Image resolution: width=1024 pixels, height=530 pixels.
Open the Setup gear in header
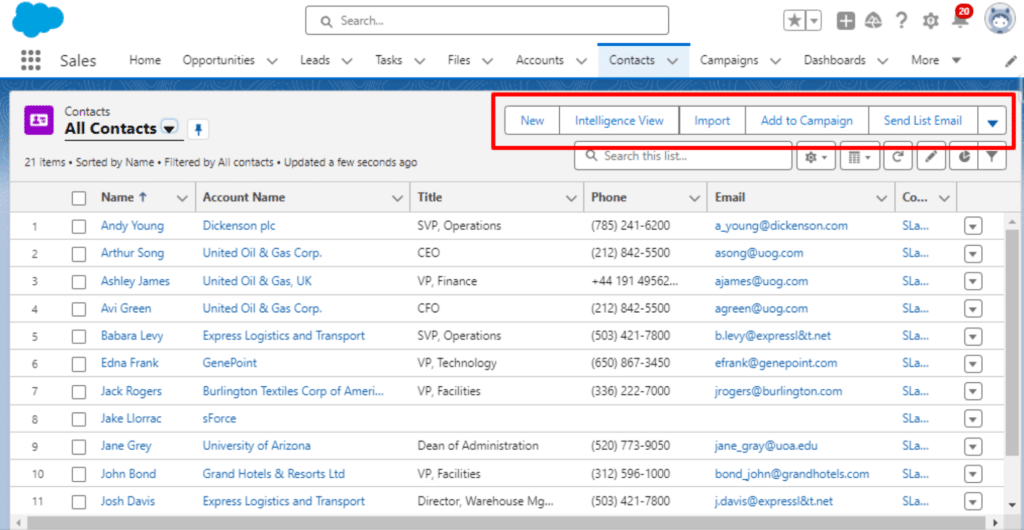930,21
